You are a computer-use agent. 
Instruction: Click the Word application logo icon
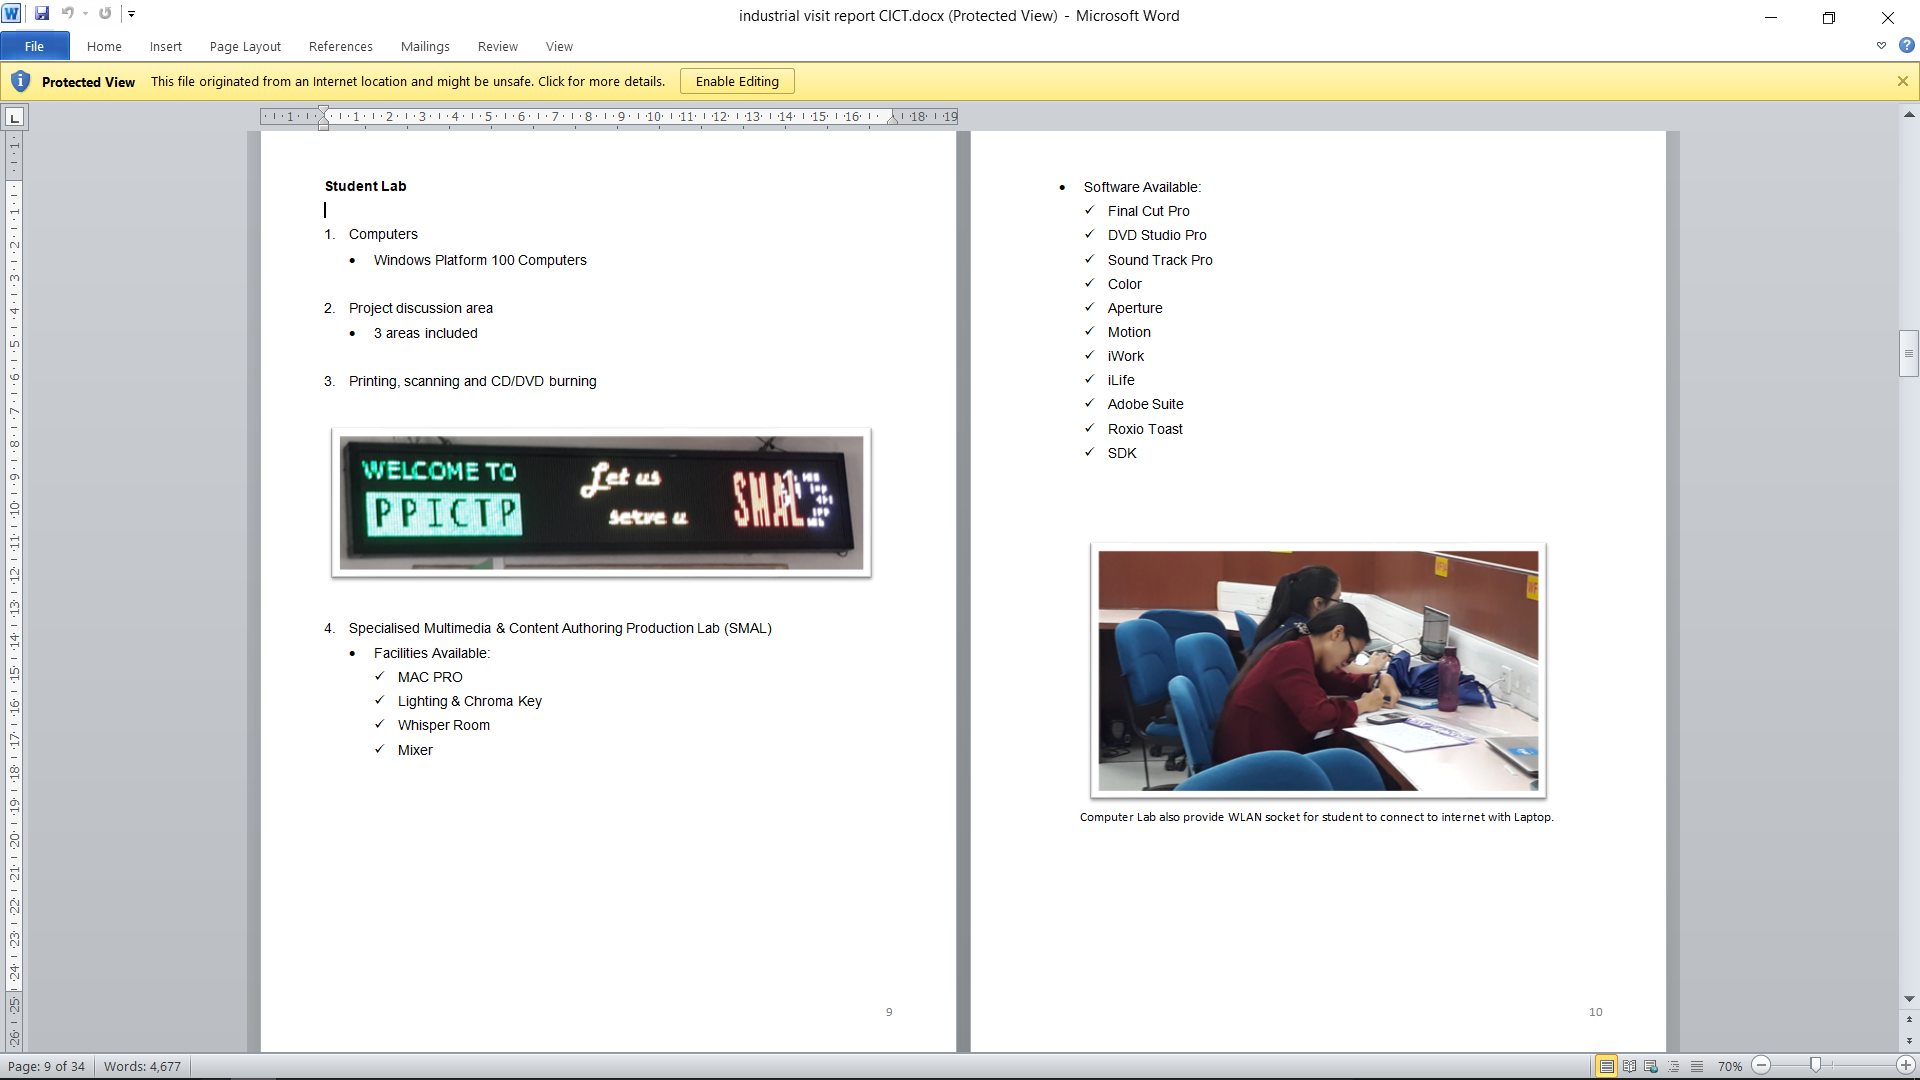[x=12, y=14]
